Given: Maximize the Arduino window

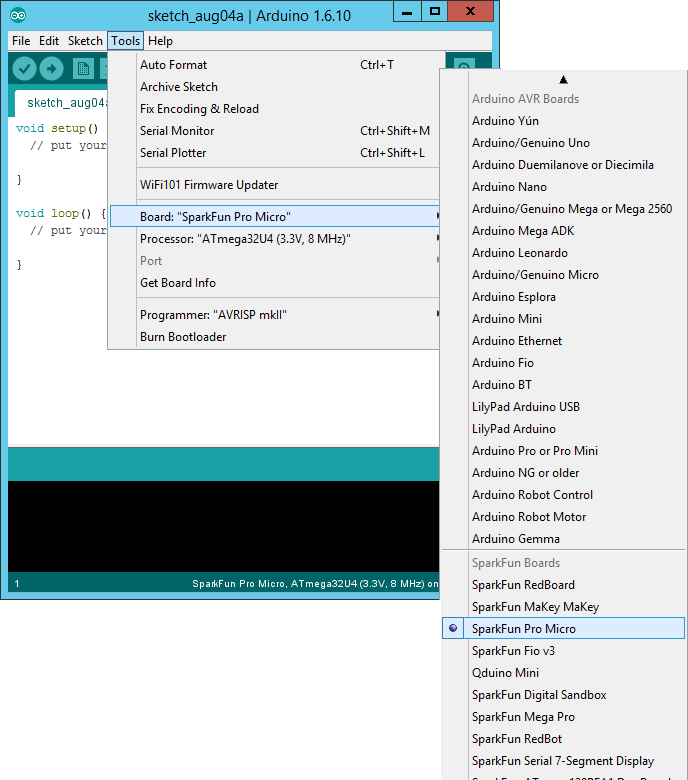Looking at the screenshot, I should coord(434,12).
